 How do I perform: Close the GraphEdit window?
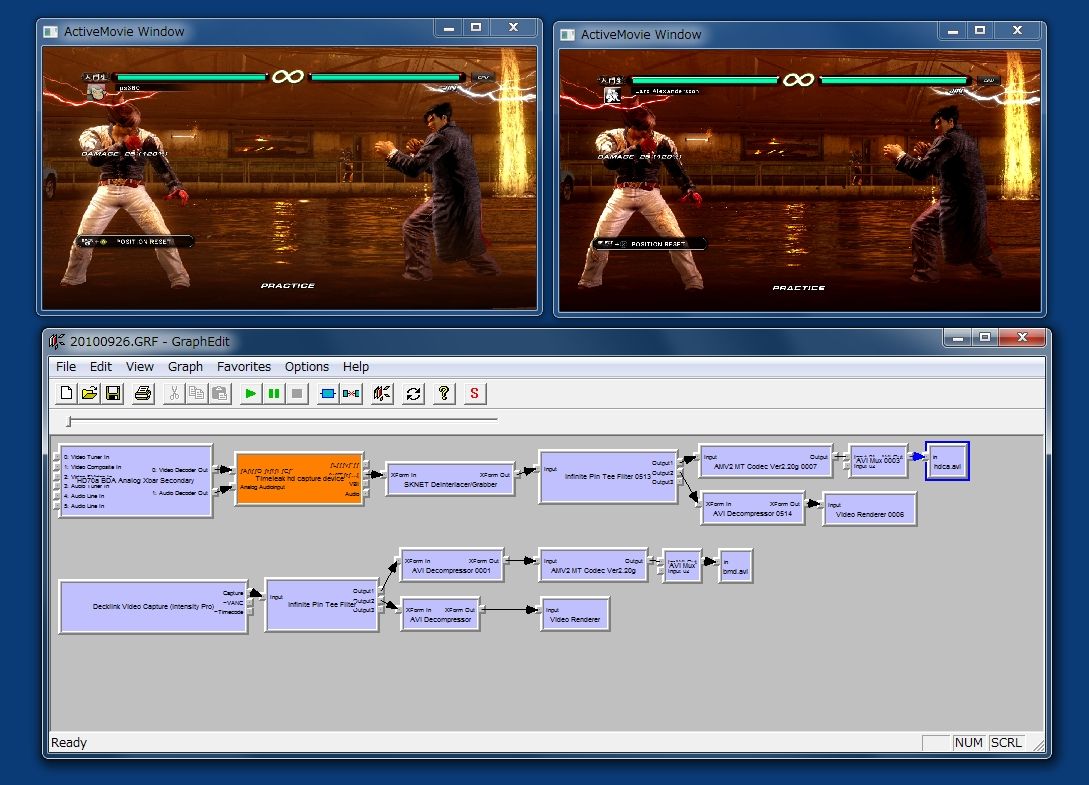tap(1022, 338)
